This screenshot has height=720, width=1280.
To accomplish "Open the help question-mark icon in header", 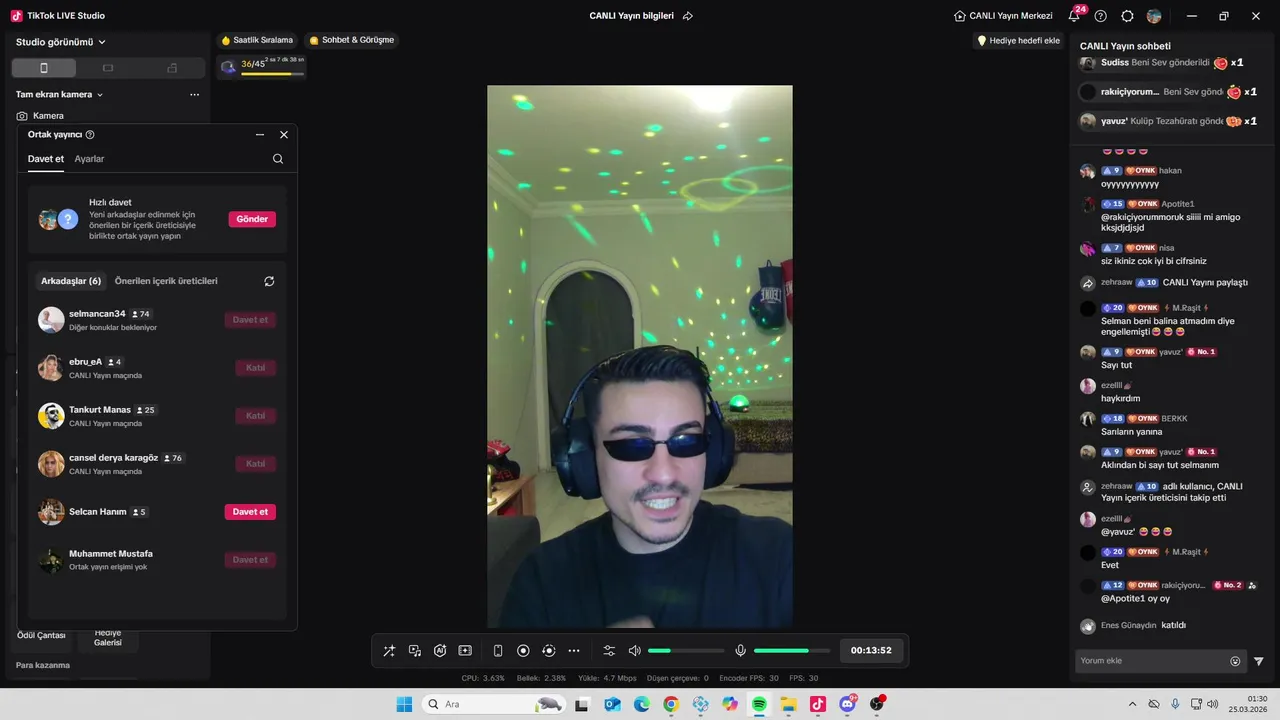I will click(x=1101, y=16).
